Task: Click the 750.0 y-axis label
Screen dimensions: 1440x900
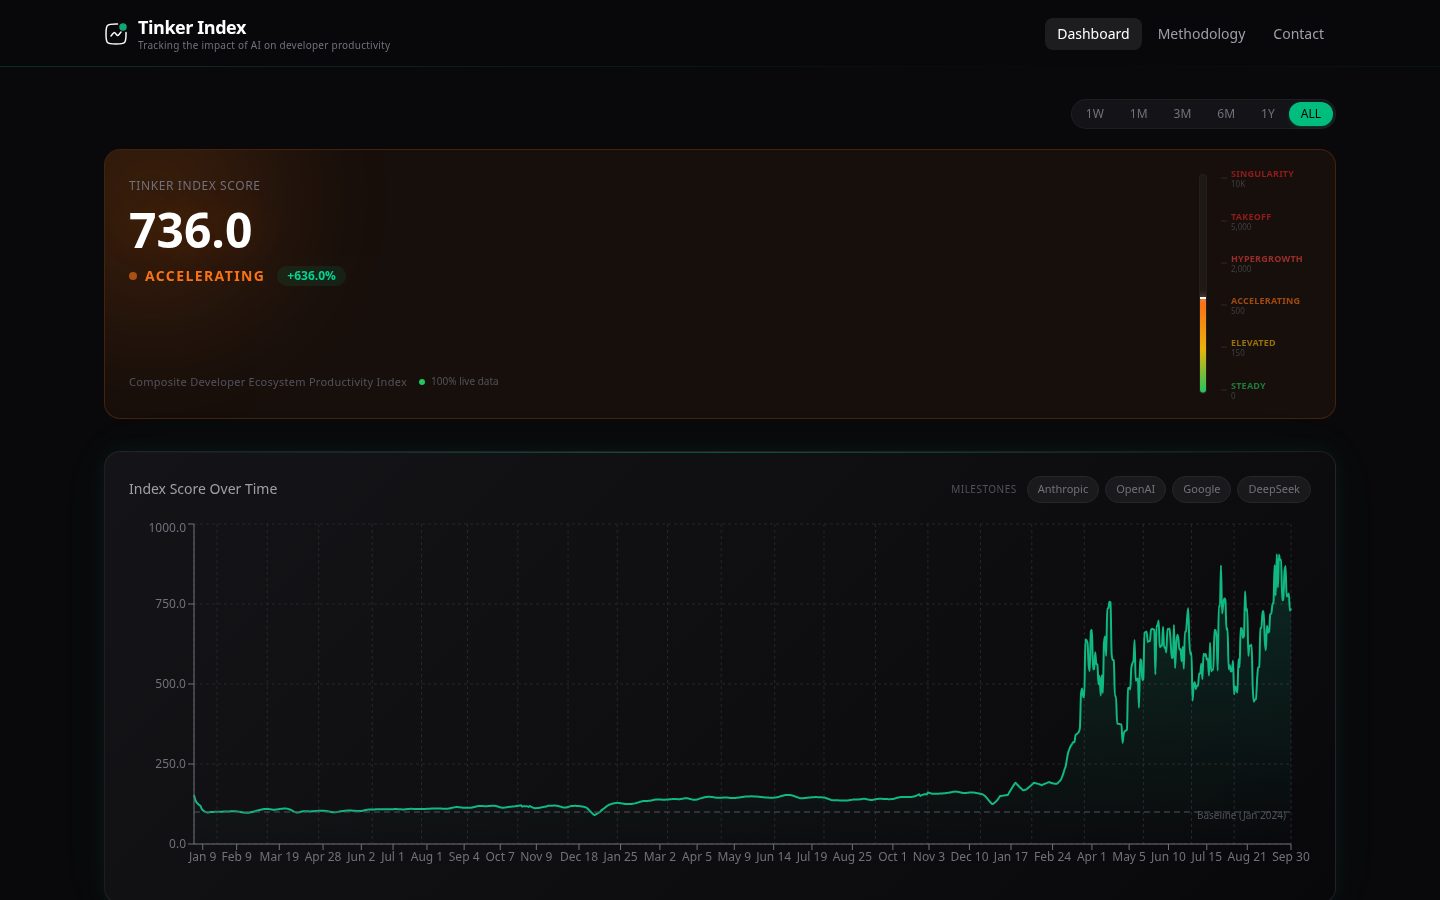Action: (170, 604)
